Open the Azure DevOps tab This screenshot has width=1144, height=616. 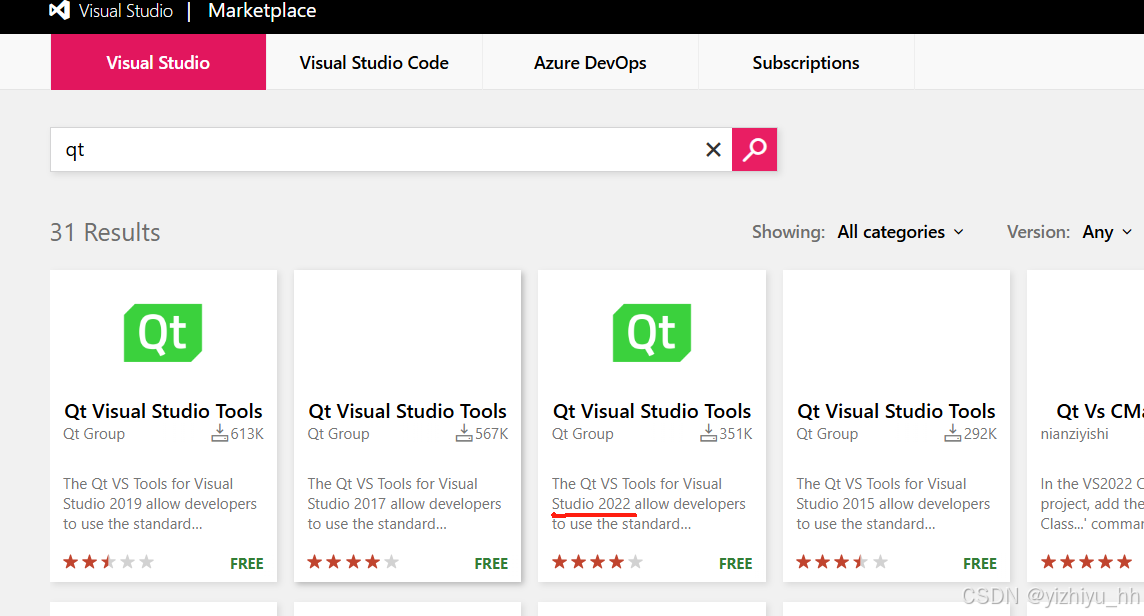click(x=590, y=62)
